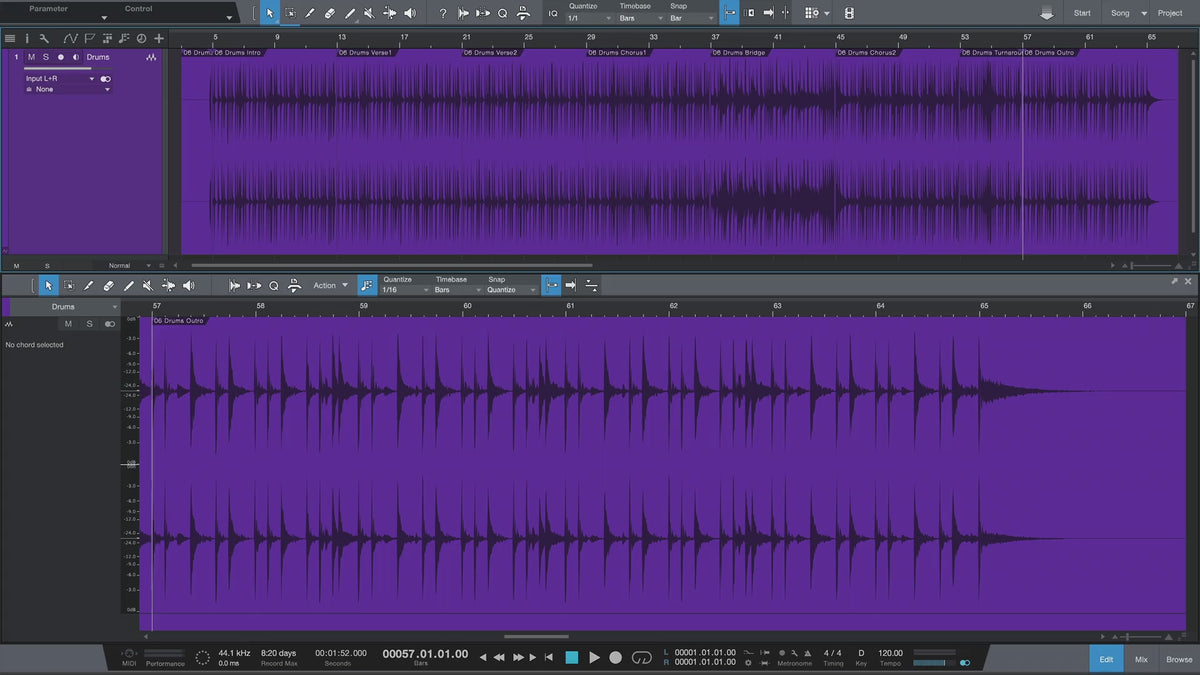The height and width of the screenshot is (675, 1200).
Task: Solo the Drums track
Action: 45,57
